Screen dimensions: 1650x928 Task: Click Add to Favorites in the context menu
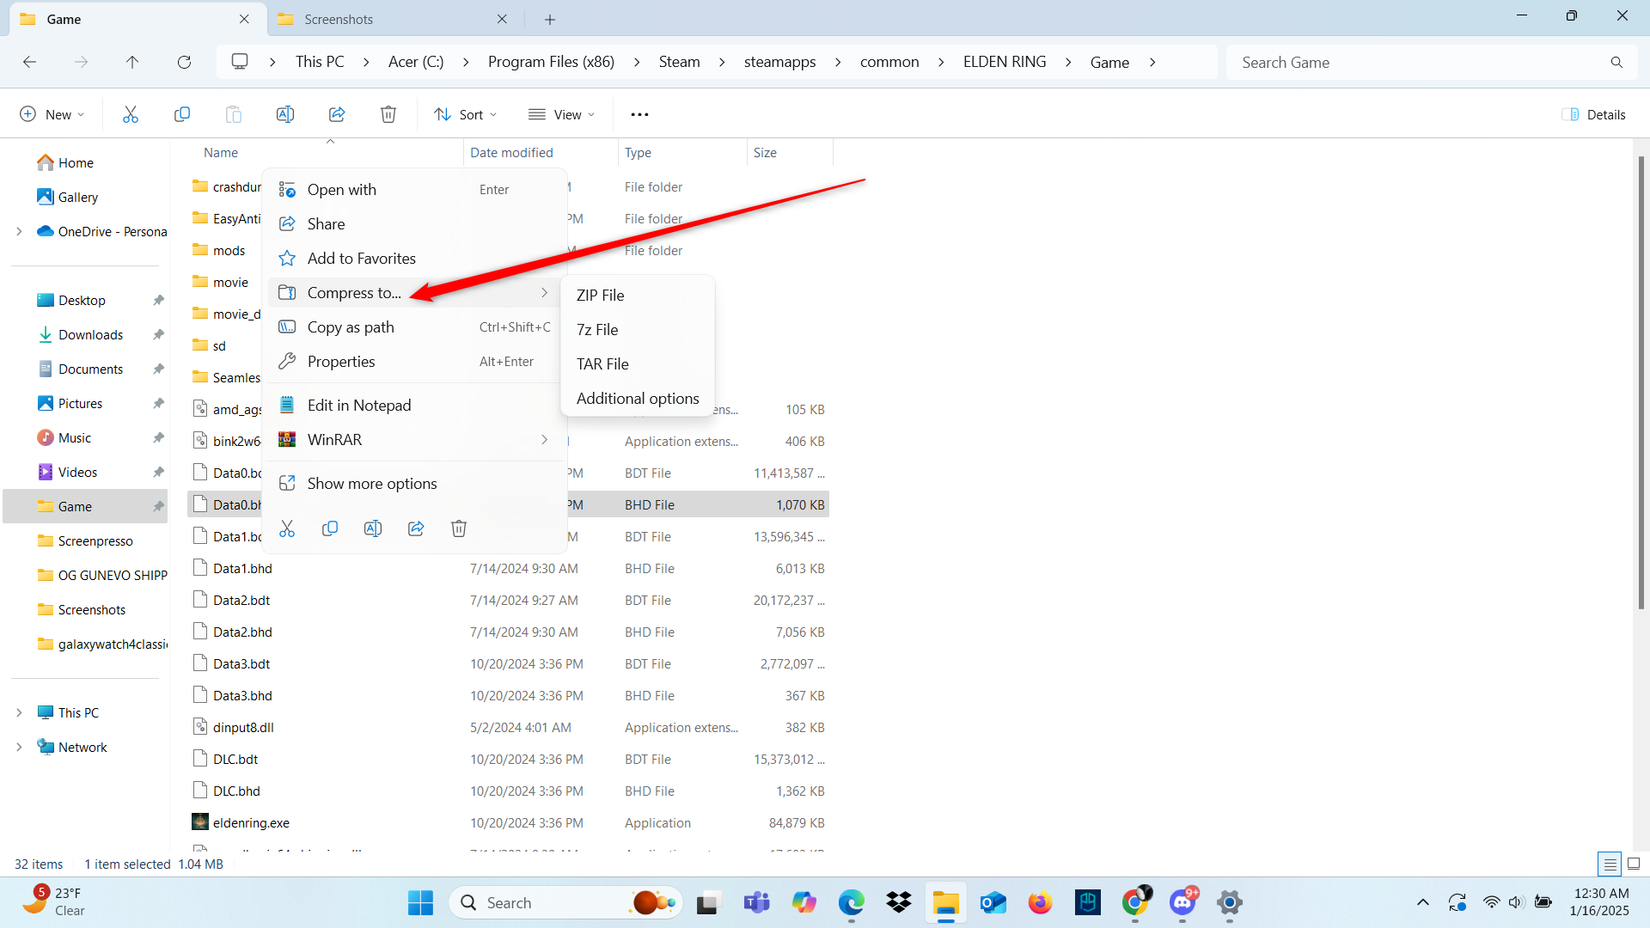click(x=361, y=258)
